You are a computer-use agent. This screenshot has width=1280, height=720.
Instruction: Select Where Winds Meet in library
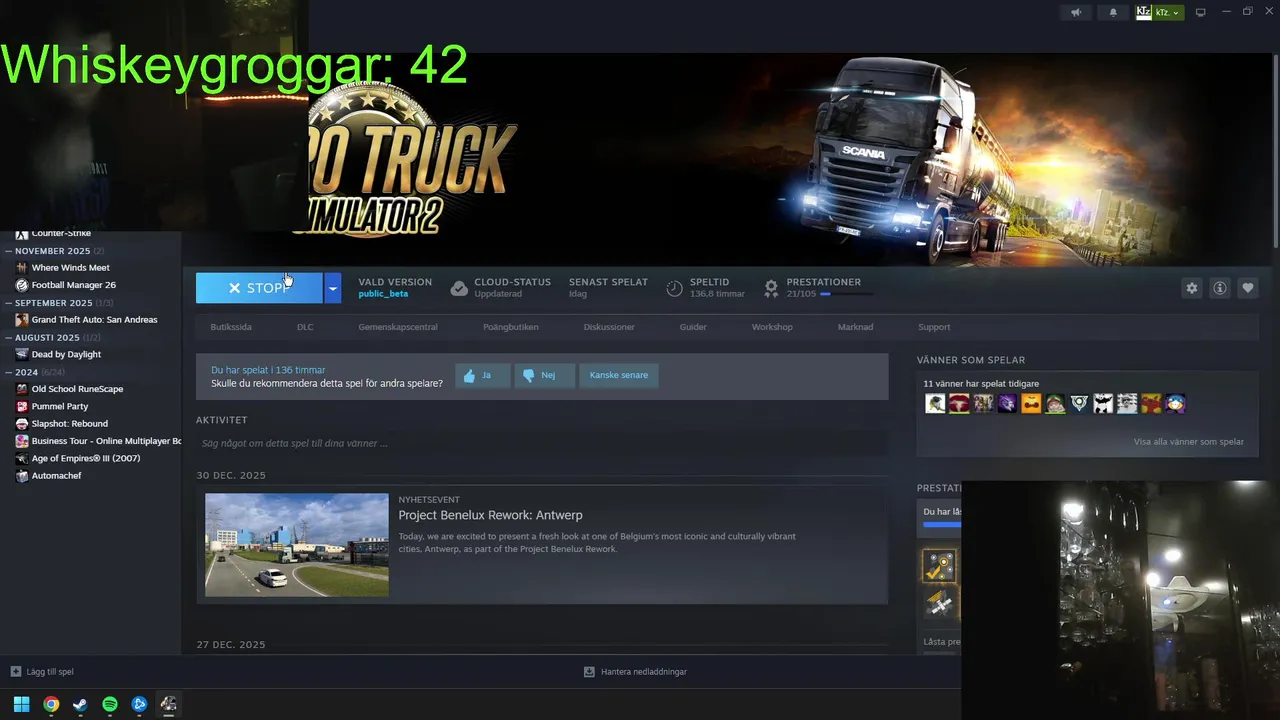point(70,268)
